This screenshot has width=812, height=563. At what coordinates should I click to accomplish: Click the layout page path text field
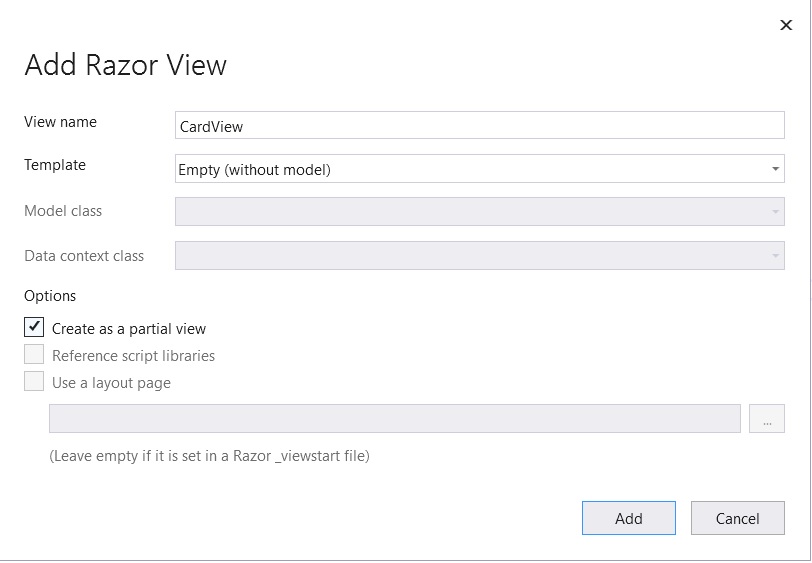coord(395,418)
